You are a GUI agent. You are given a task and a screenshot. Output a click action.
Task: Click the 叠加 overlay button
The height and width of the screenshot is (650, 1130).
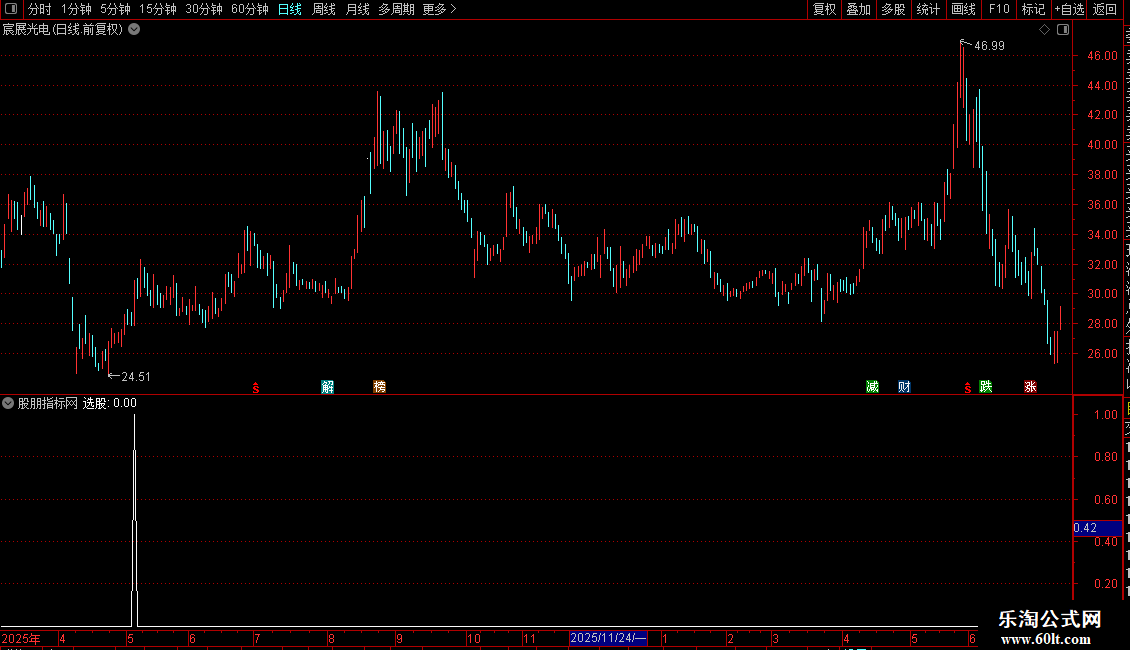point(859,9)
